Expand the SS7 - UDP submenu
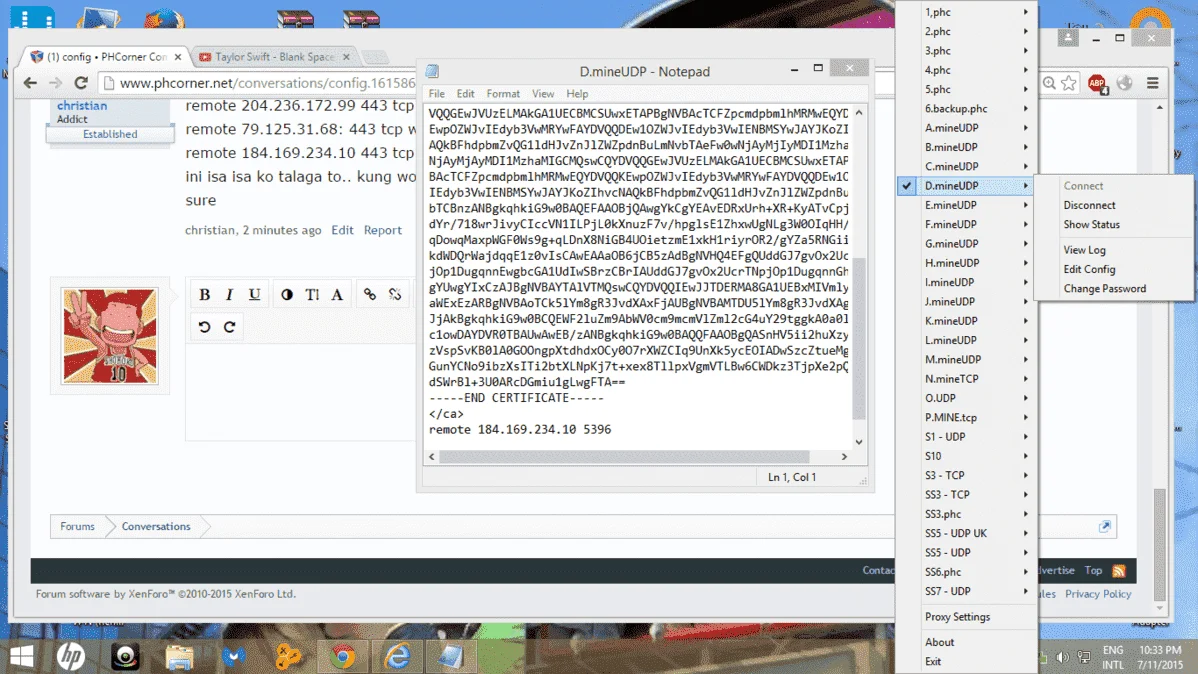Screen dimensions: 1198x674 (x=966, y=591)
